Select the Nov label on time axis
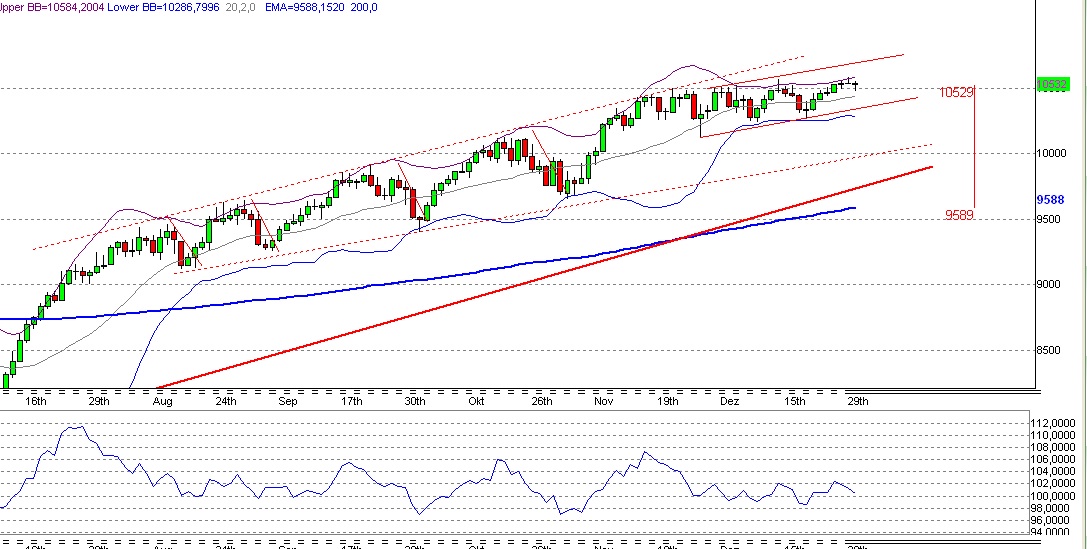 click(603, 401)
